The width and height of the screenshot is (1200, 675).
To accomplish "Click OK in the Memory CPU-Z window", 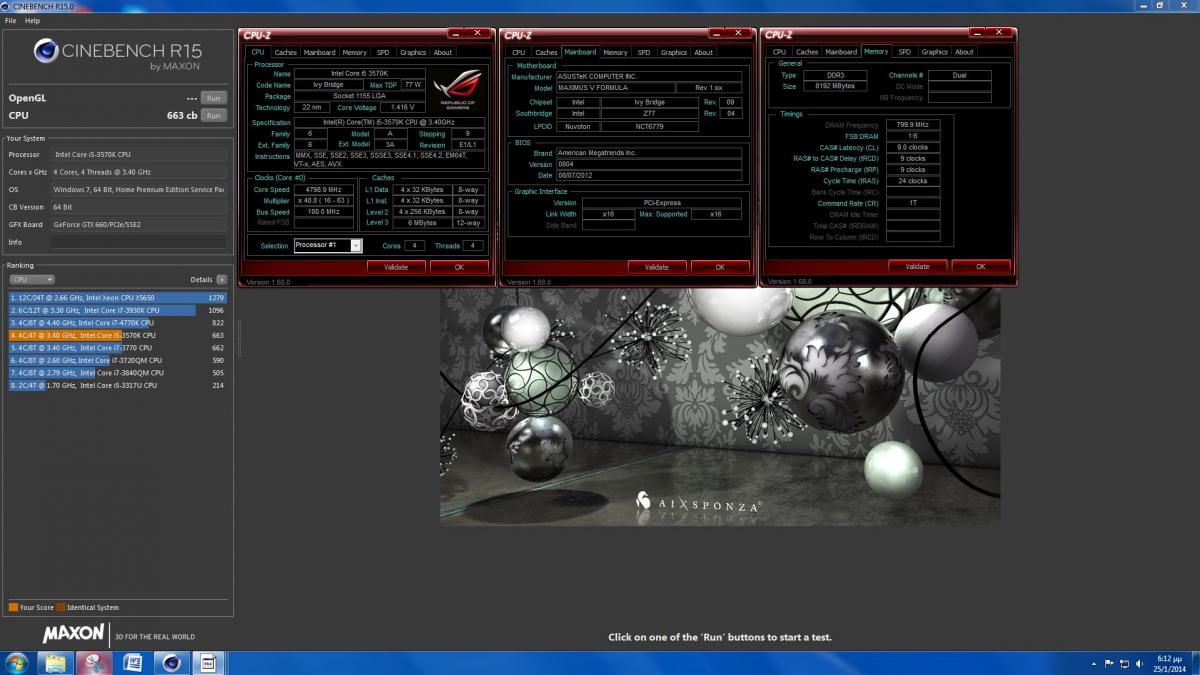I will [980, 267].
